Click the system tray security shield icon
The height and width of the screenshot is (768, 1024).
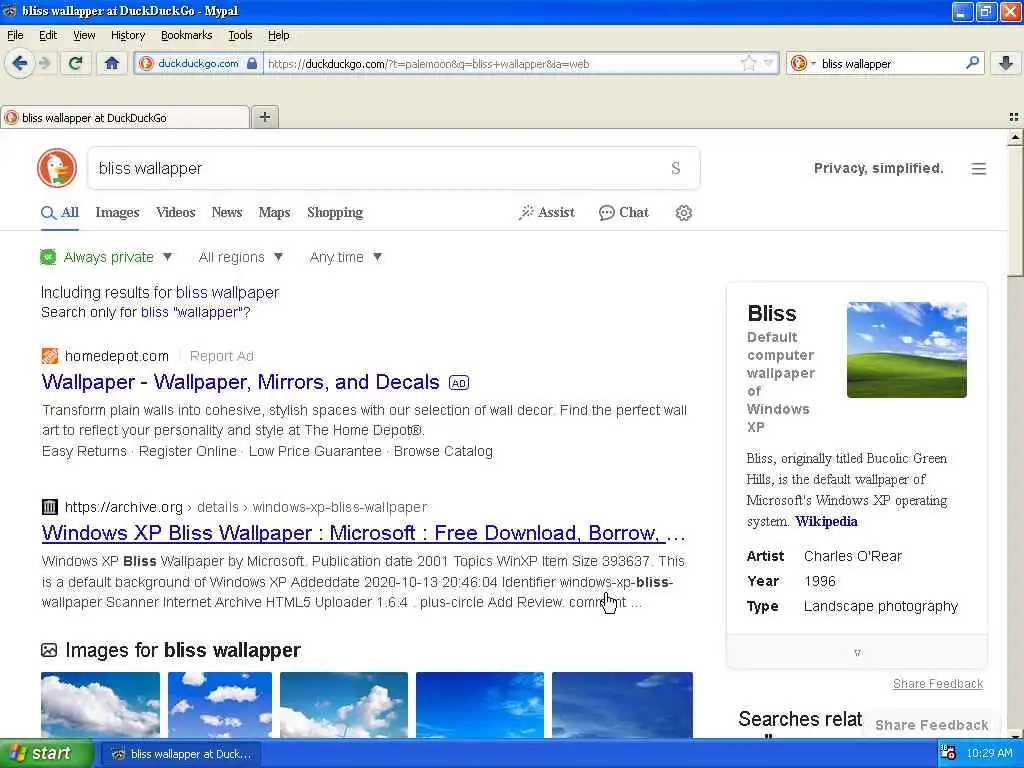tap(948, 754)
